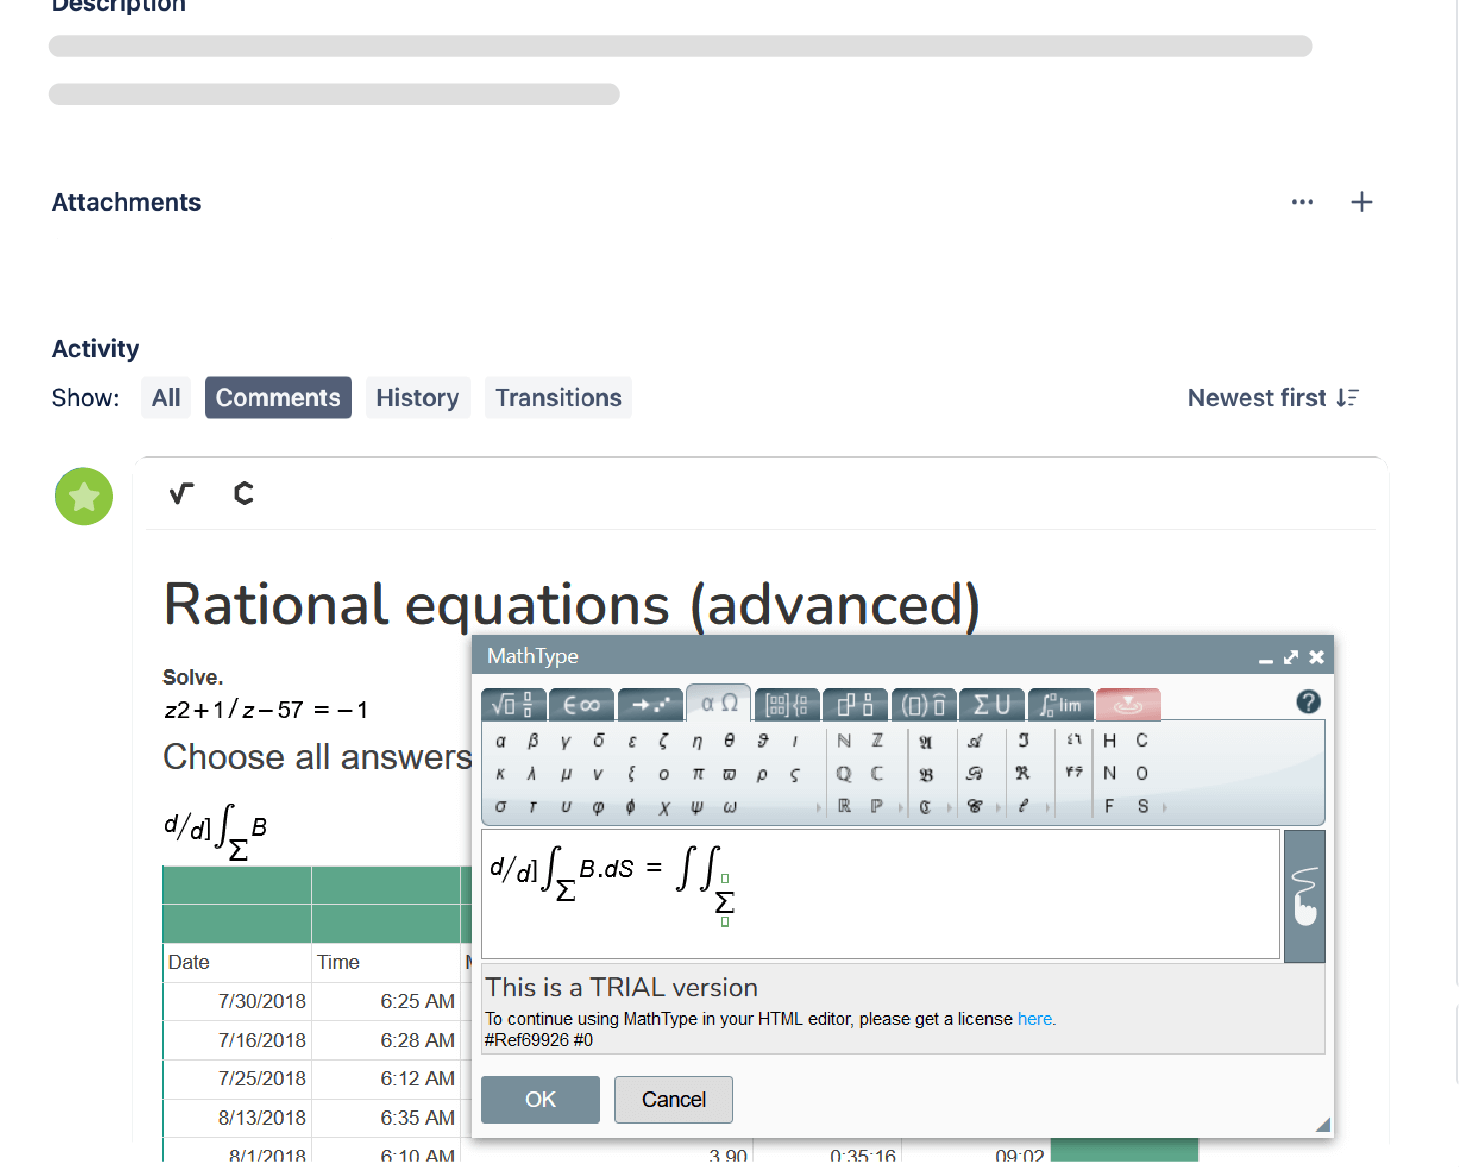Open the fraction and radical templates tab
The width and height of the screenshot is (1459, 1167).
coord(513,704)
